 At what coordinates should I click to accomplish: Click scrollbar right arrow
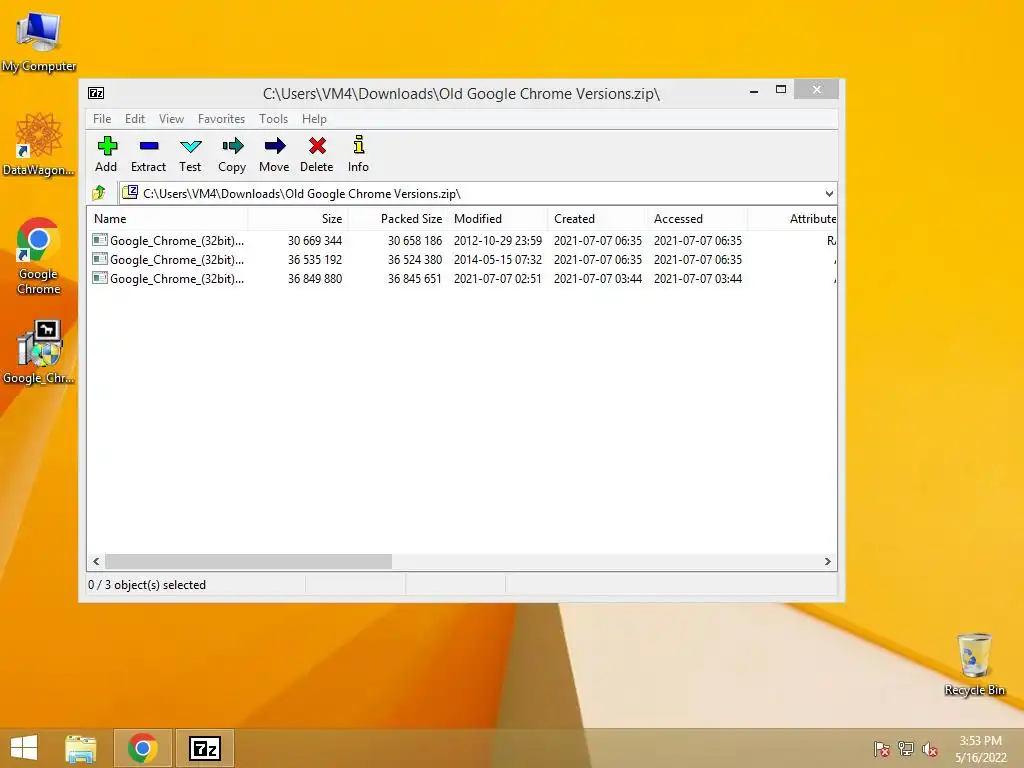coord(827,562)
